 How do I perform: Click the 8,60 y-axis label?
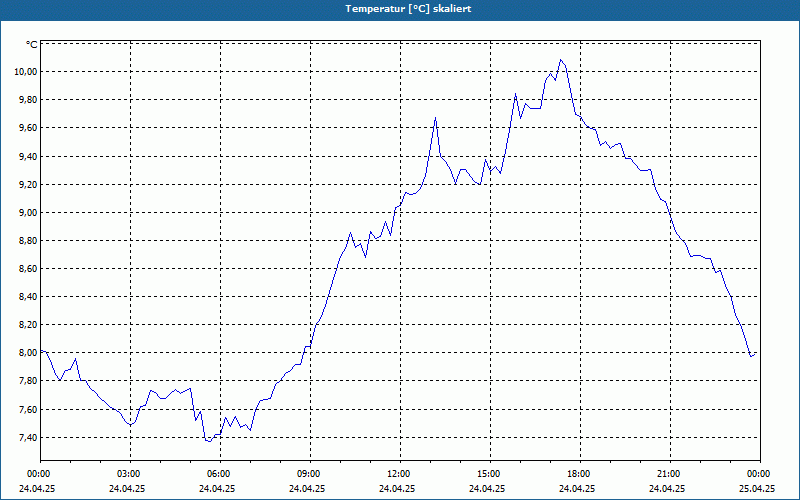(x=28, y=268)
